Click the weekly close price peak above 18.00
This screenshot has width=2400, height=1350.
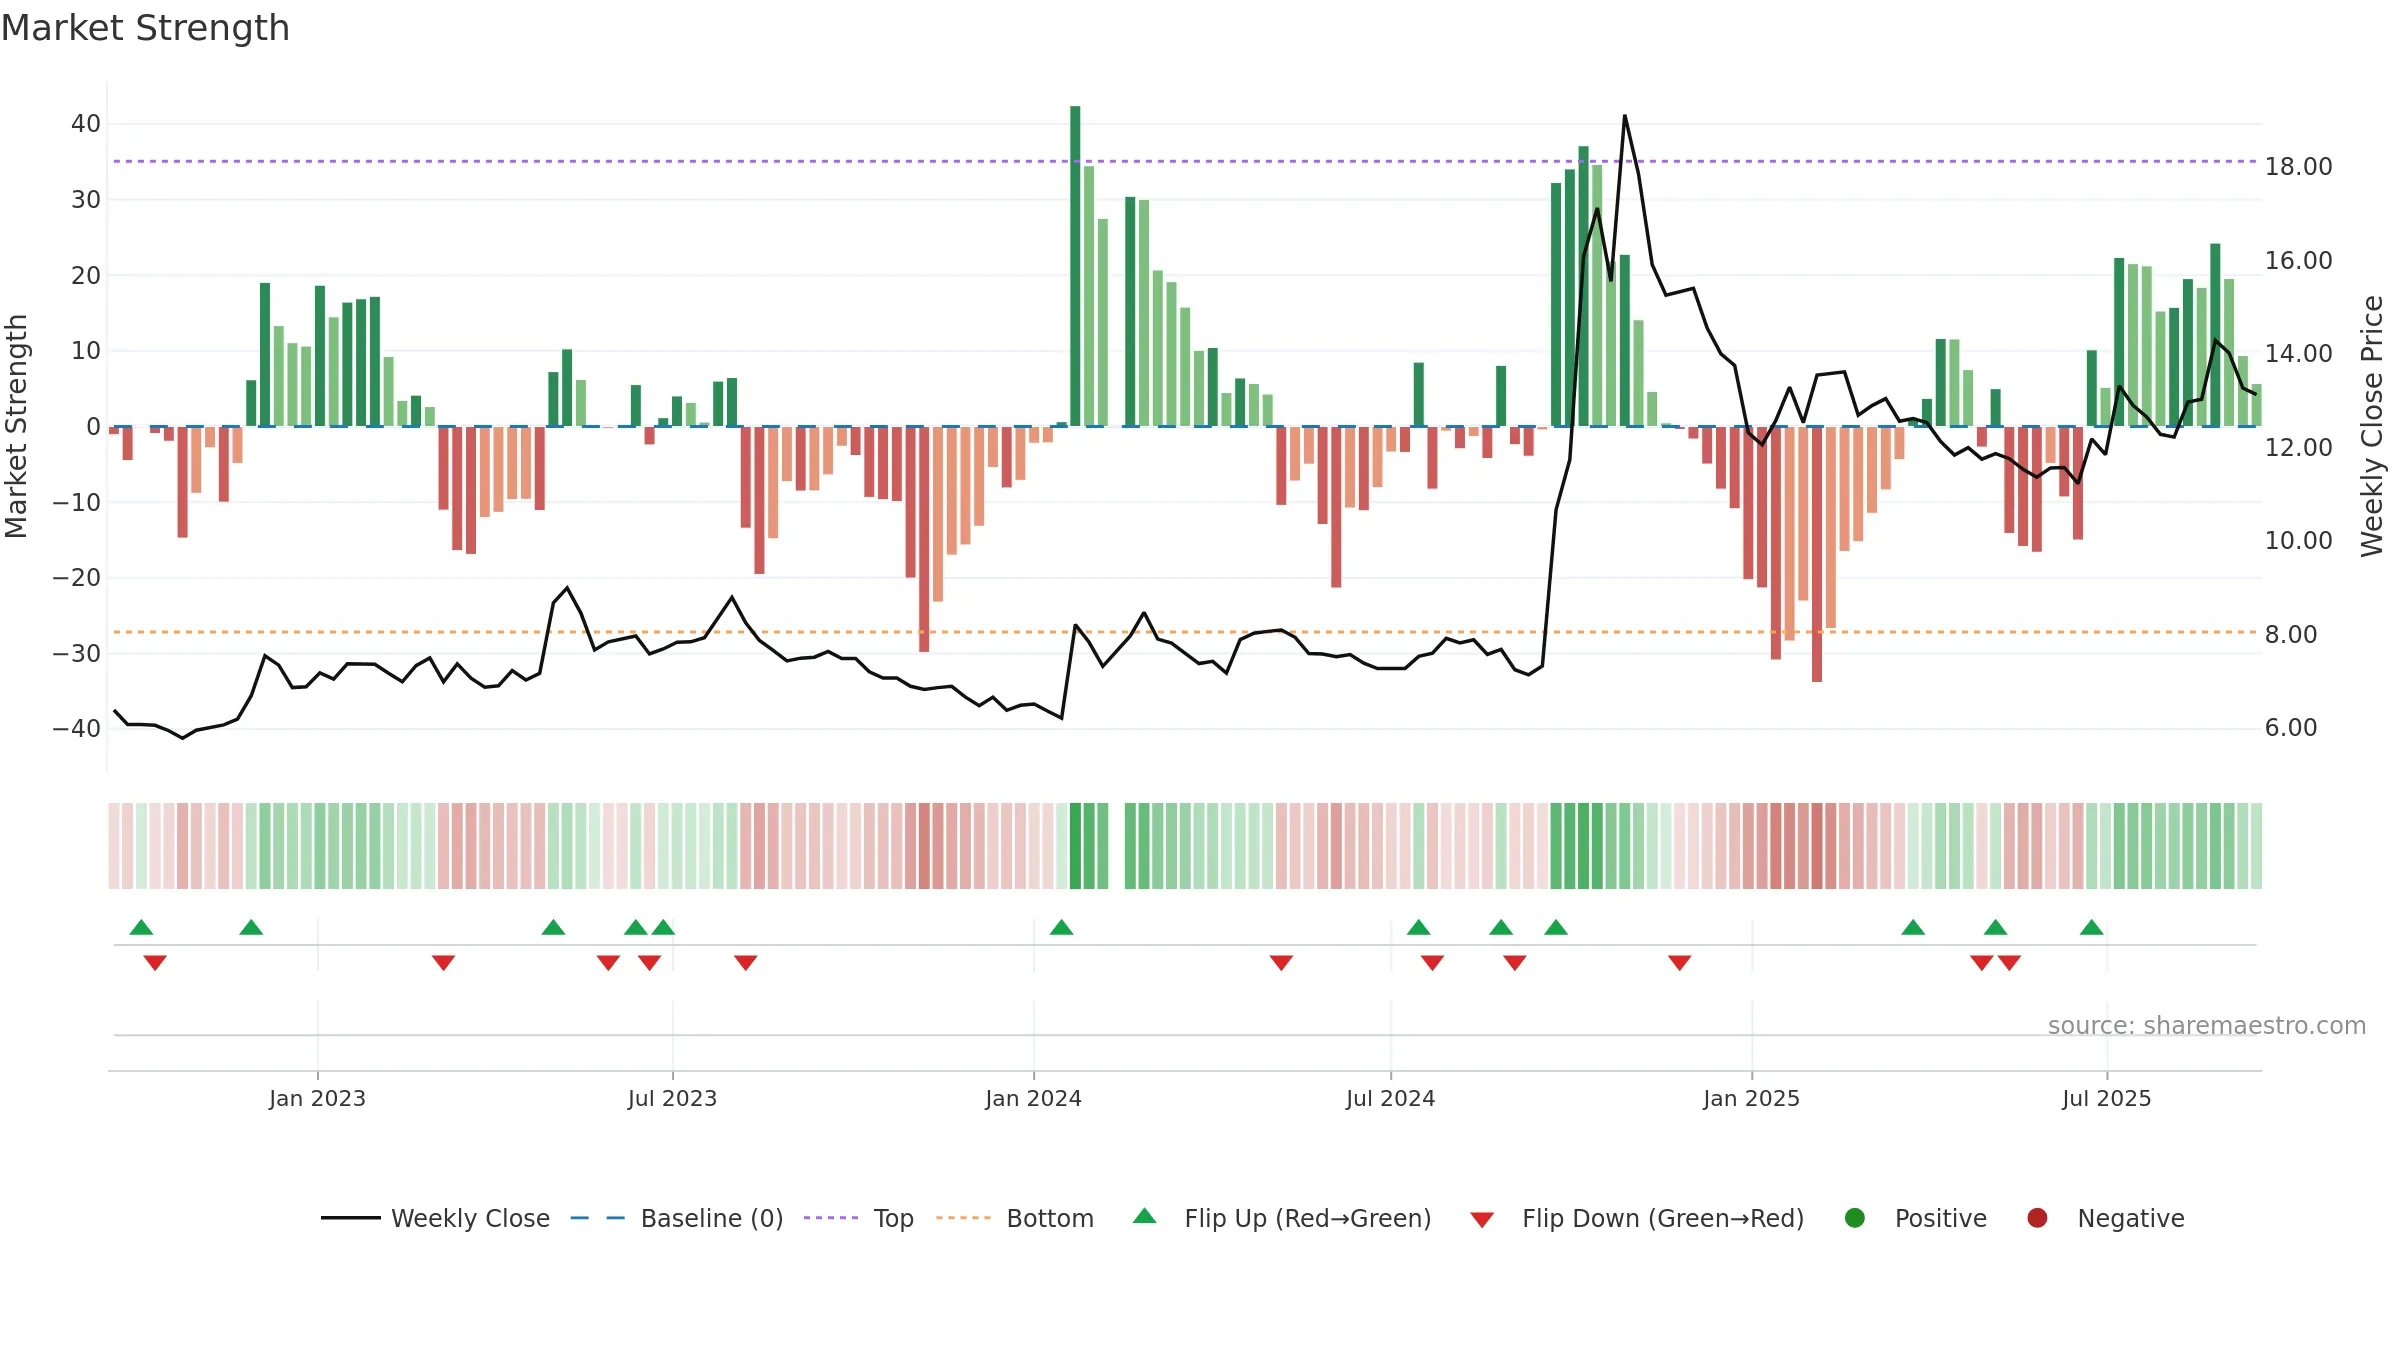(x=1624, y=116)
